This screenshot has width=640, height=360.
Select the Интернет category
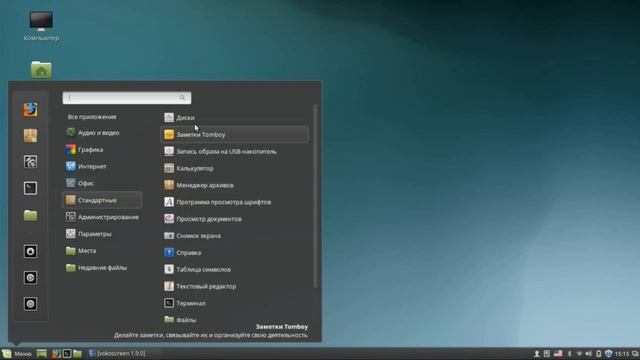point(102,167)
